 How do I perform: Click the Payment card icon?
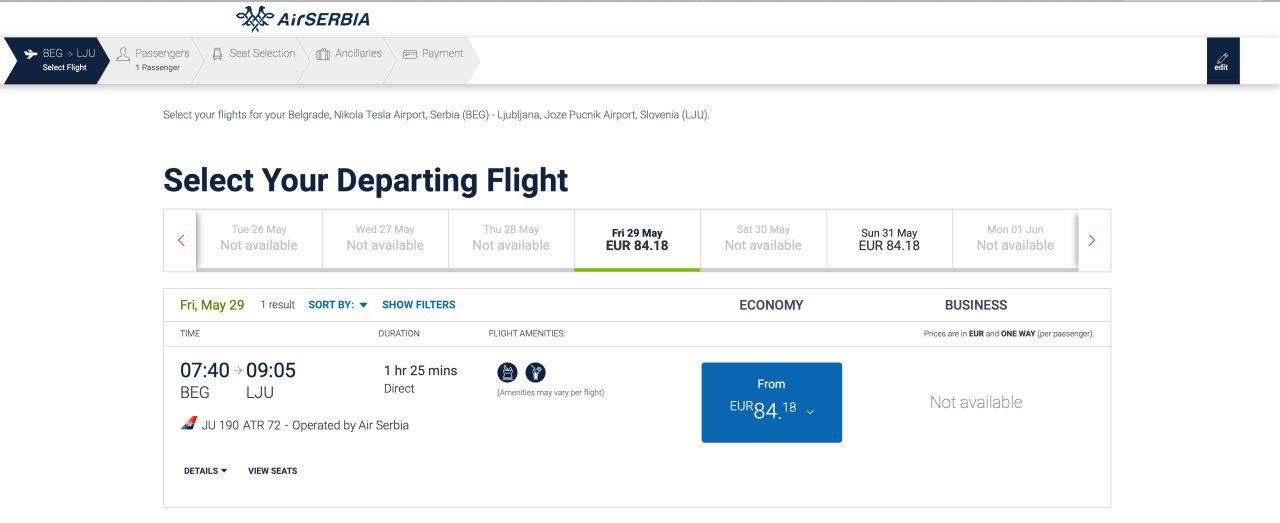tap(410, 54)
